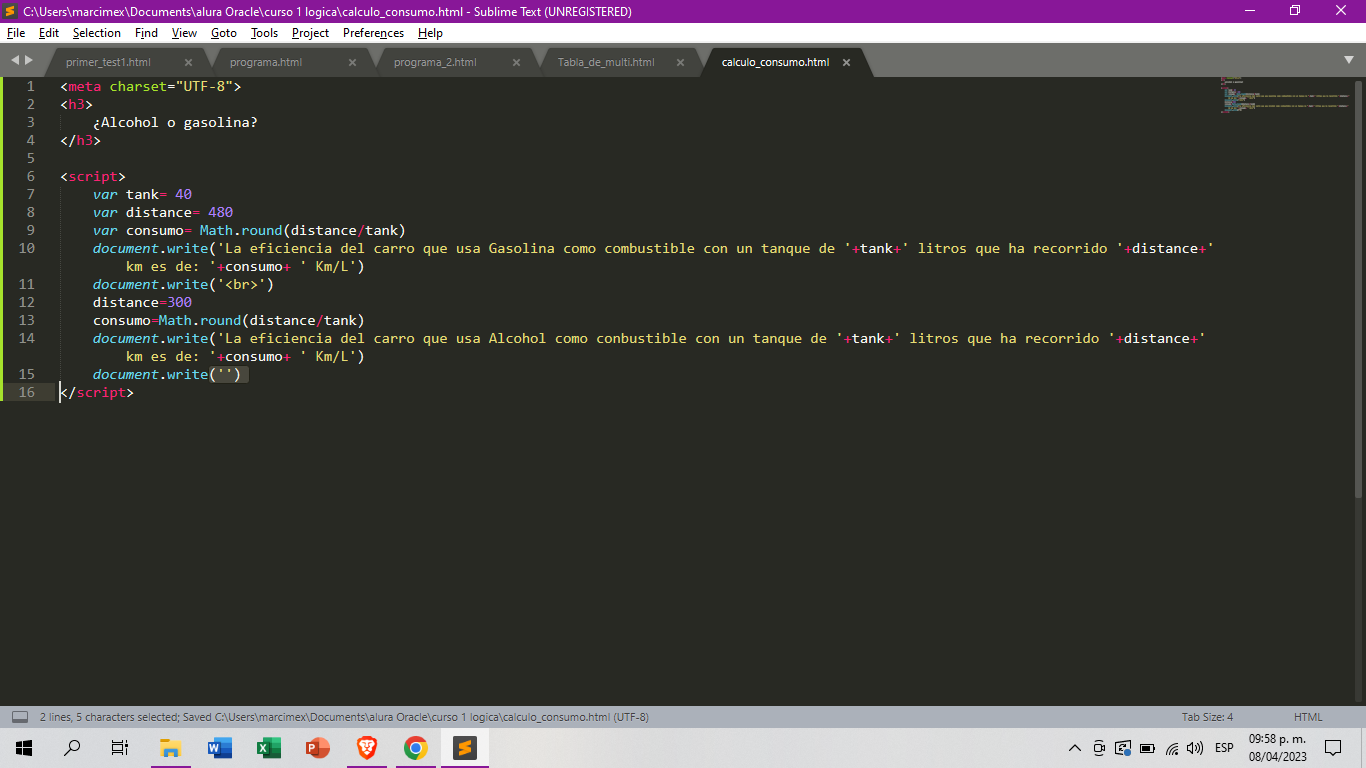Viewport: 1366px width, 768px height.
Task: Open the Windows Start menu
Action: 23,747
